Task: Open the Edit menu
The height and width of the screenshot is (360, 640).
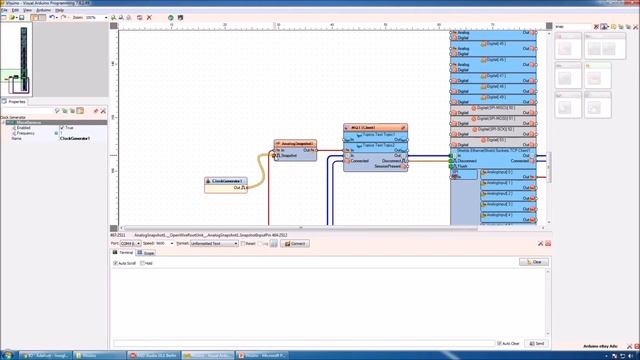Action: [x=16, y=10]
